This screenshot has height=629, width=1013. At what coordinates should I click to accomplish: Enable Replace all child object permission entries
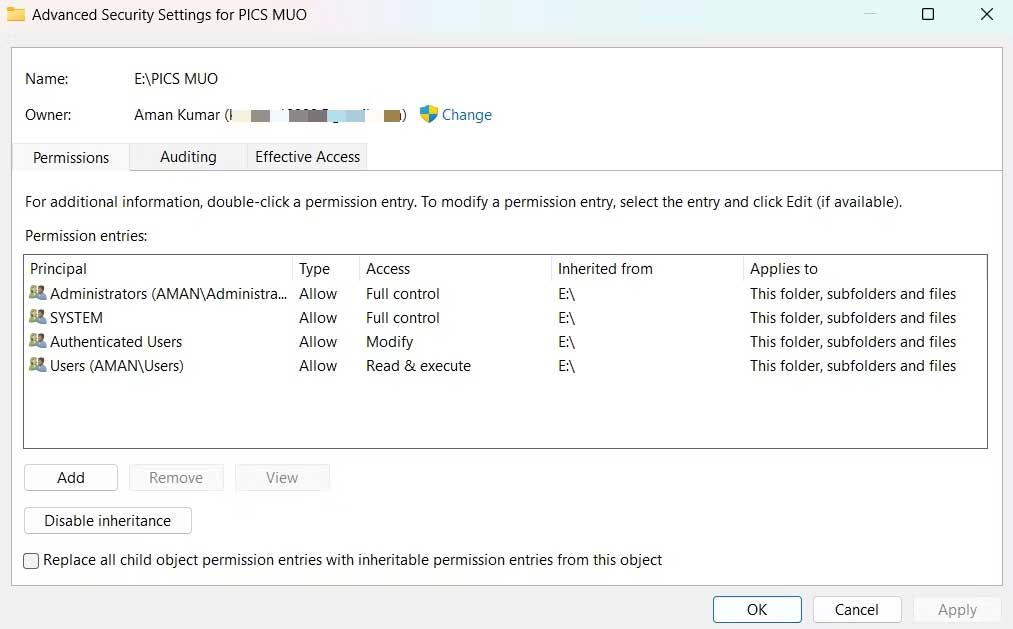click(32, 560)
